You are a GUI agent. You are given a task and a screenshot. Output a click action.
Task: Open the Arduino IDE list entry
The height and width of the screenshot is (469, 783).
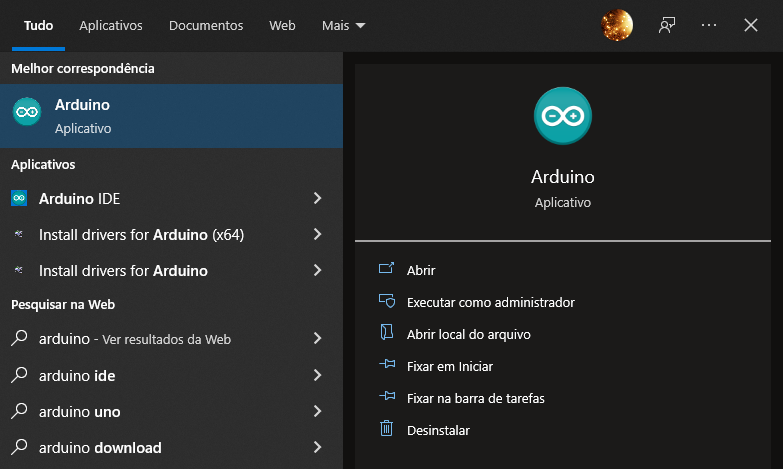click(x=171, y=198)
